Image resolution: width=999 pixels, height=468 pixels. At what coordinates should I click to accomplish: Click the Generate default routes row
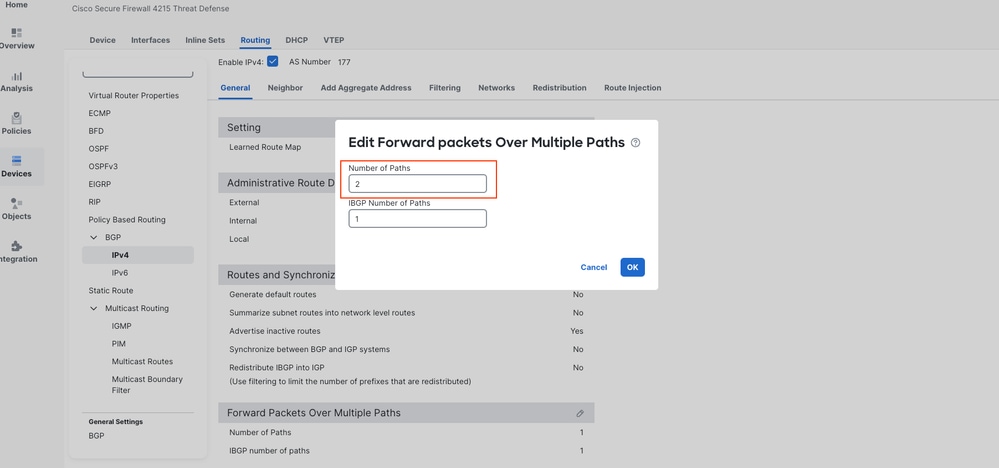click(406, 295)
